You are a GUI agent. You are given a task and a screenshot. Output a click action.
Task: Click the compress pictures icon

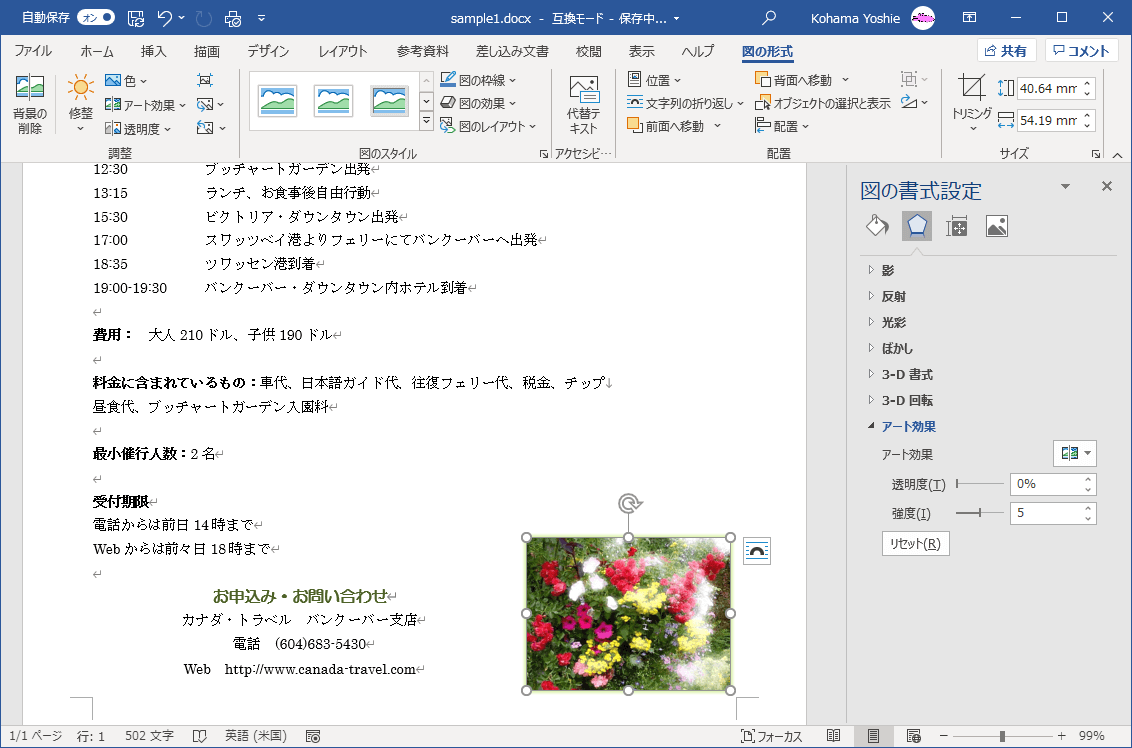coord(205,81)
